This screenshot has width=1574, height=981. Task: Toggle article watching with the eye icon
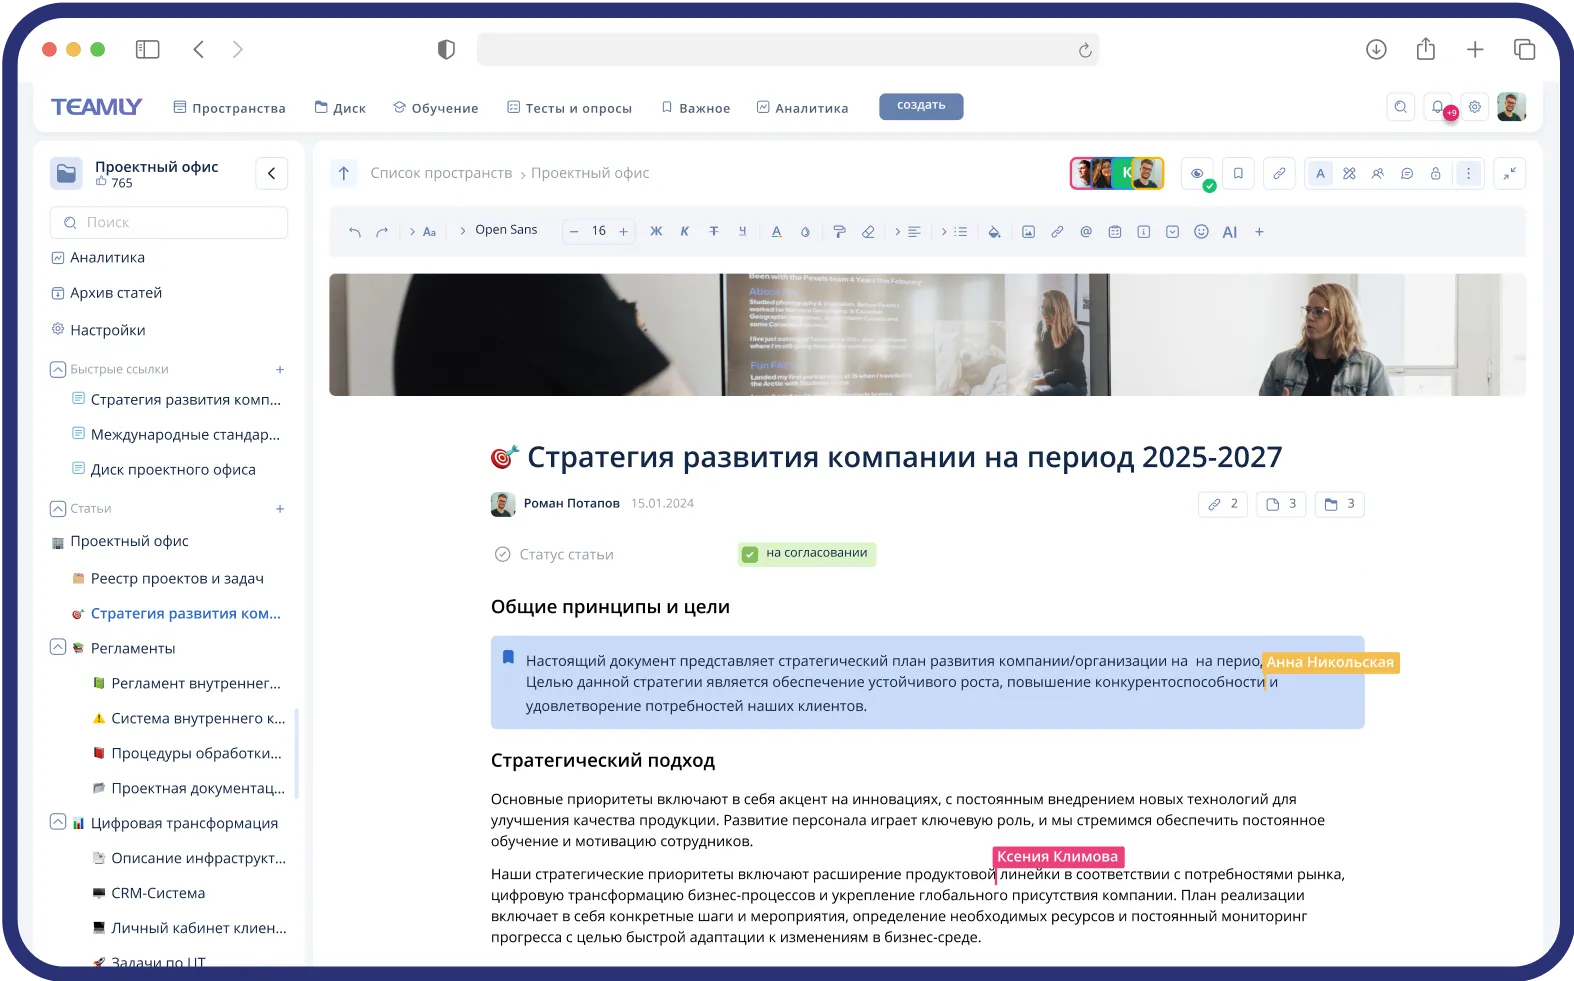(1197, 174)
